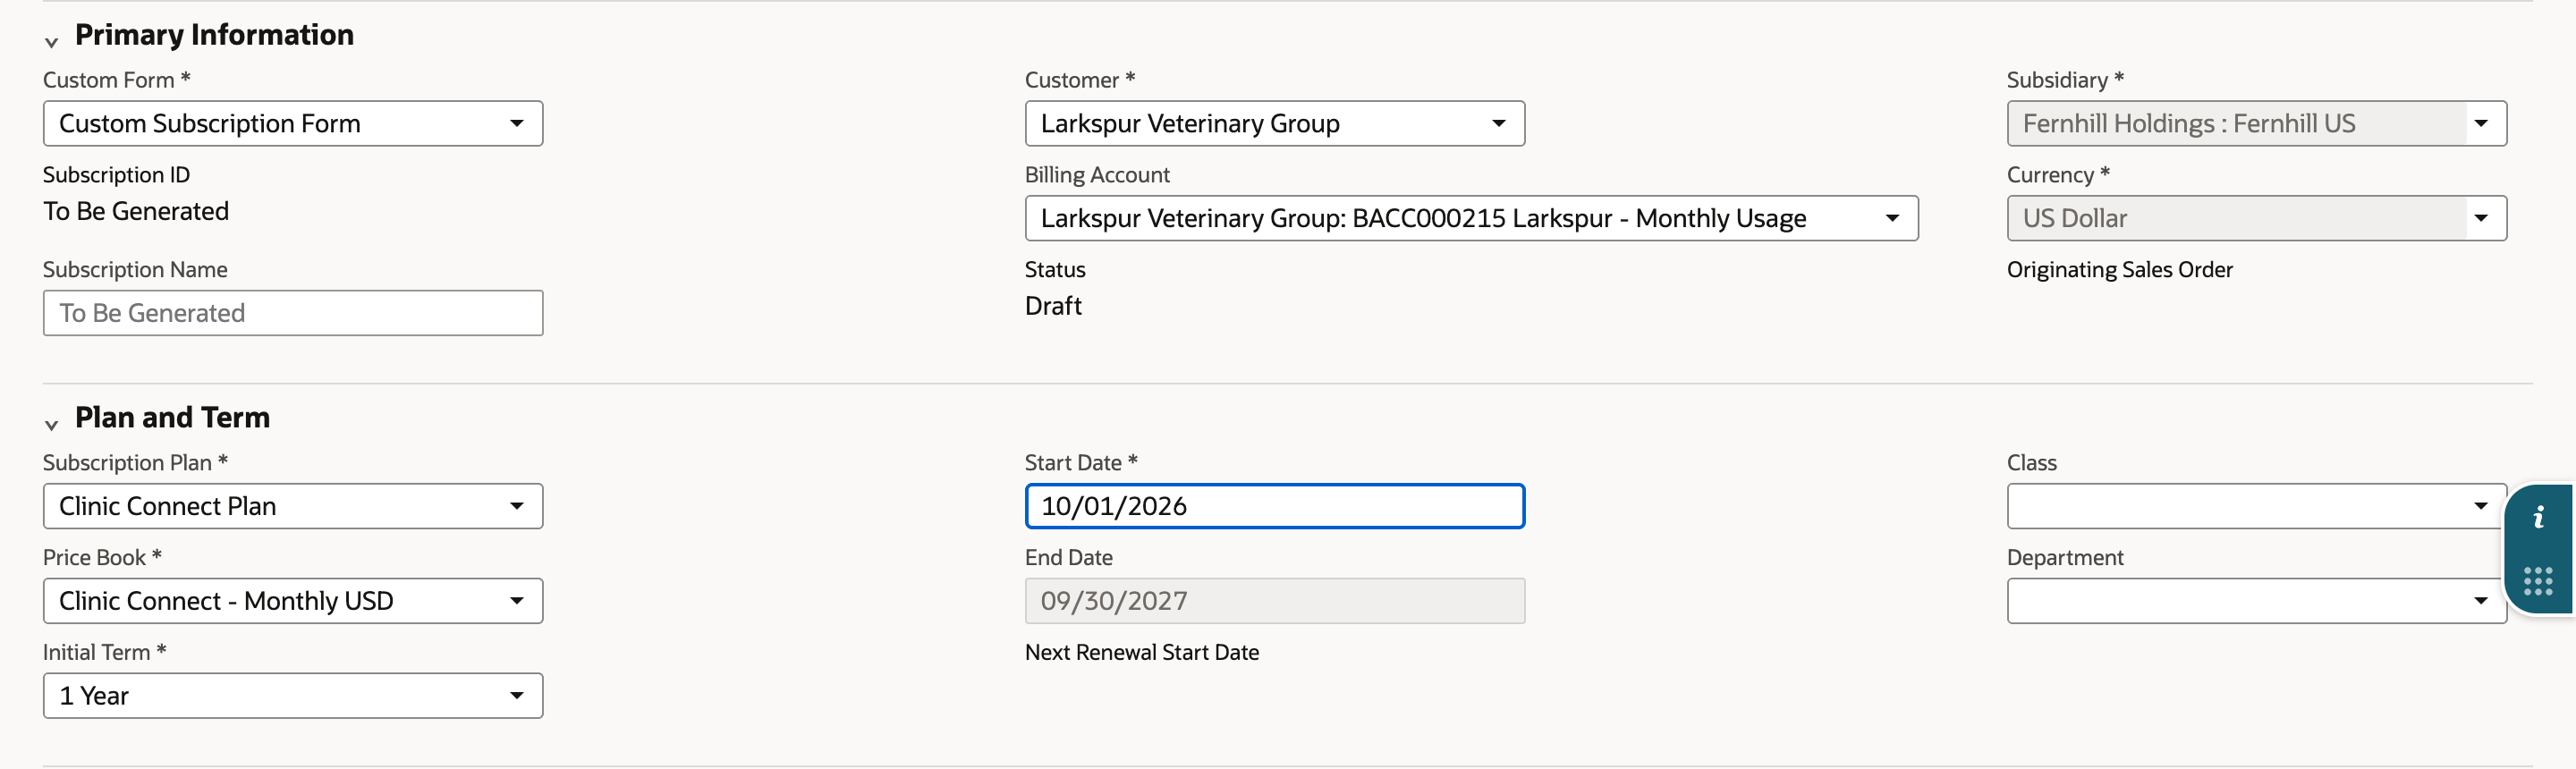This screenshot has height=769, width=2576.
Task: Click the Originating Sales Order label
Action: [x=2120, y=270]
